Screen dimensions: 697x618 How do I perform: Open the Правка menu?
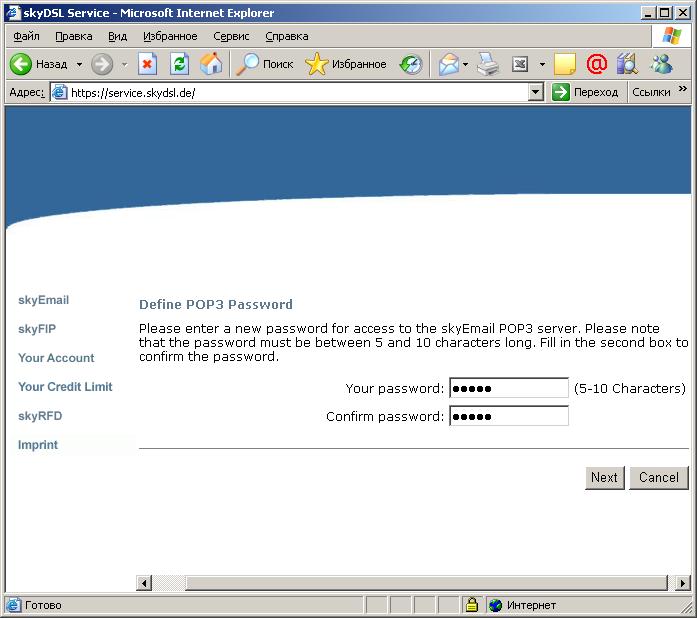(x=74, y=36)
